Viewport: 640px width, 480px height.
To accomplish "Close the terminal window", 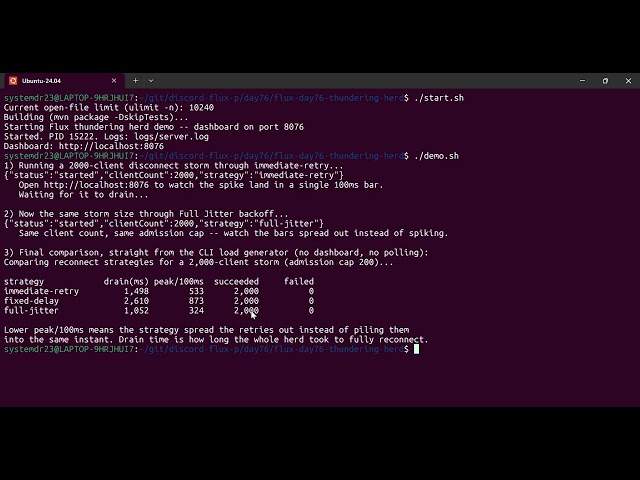I will [629, 81].
